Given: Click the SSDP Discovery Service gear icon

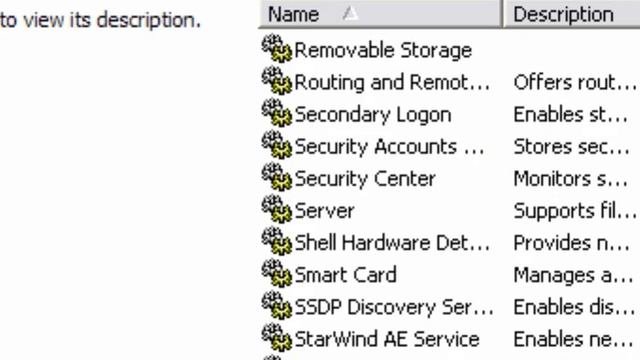Looking at the screenshot, I should [277, 305].
